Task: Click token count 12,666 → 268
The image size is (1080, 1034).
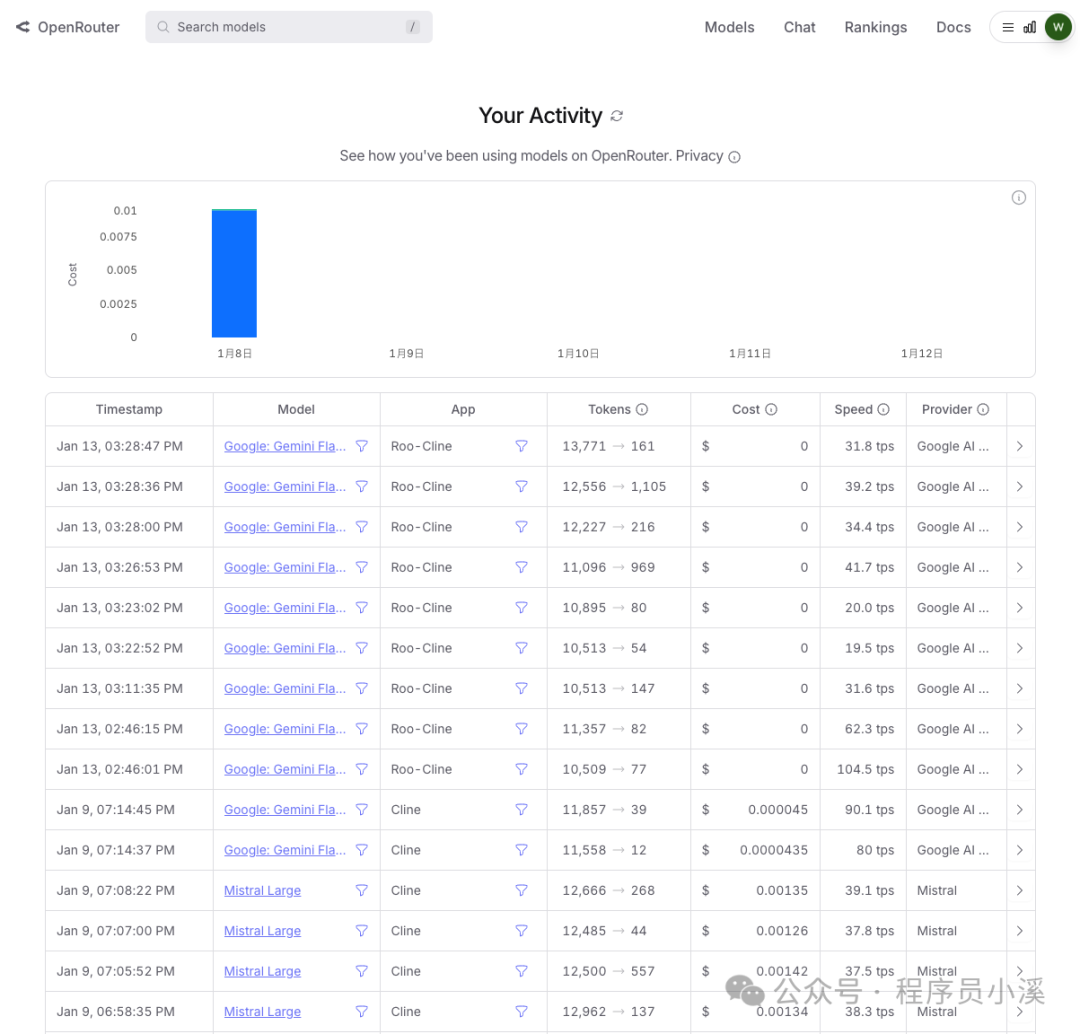Action: pos(608,891)
